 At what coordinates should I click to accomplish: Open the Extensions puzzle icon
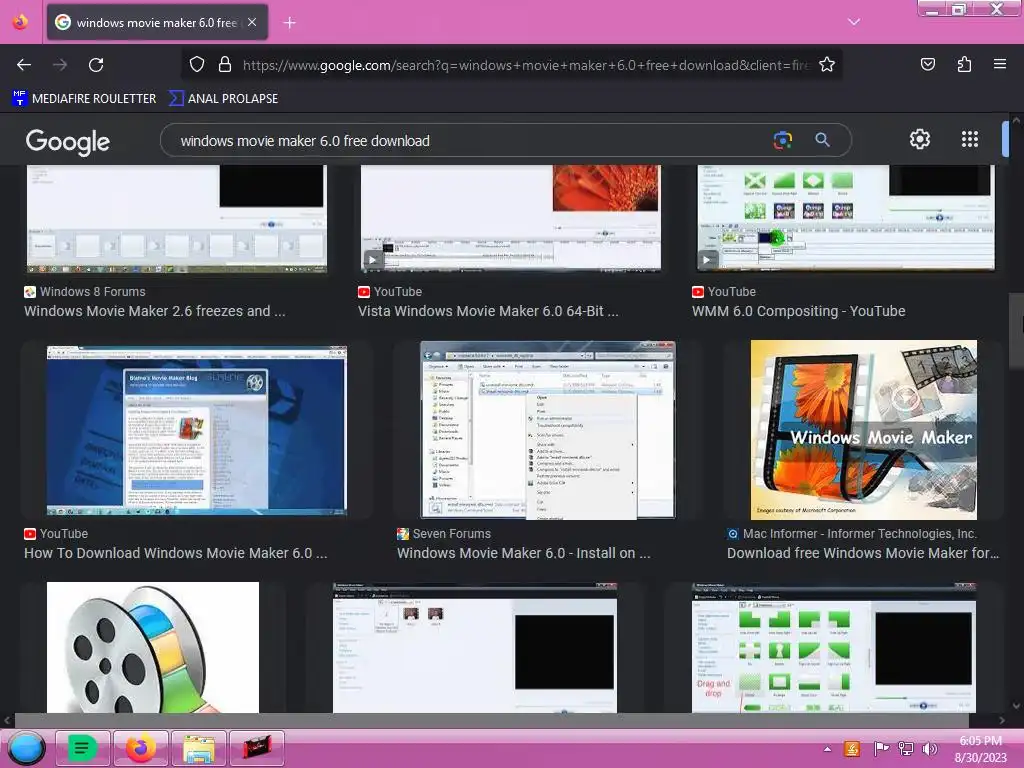[x=964, y=64]
